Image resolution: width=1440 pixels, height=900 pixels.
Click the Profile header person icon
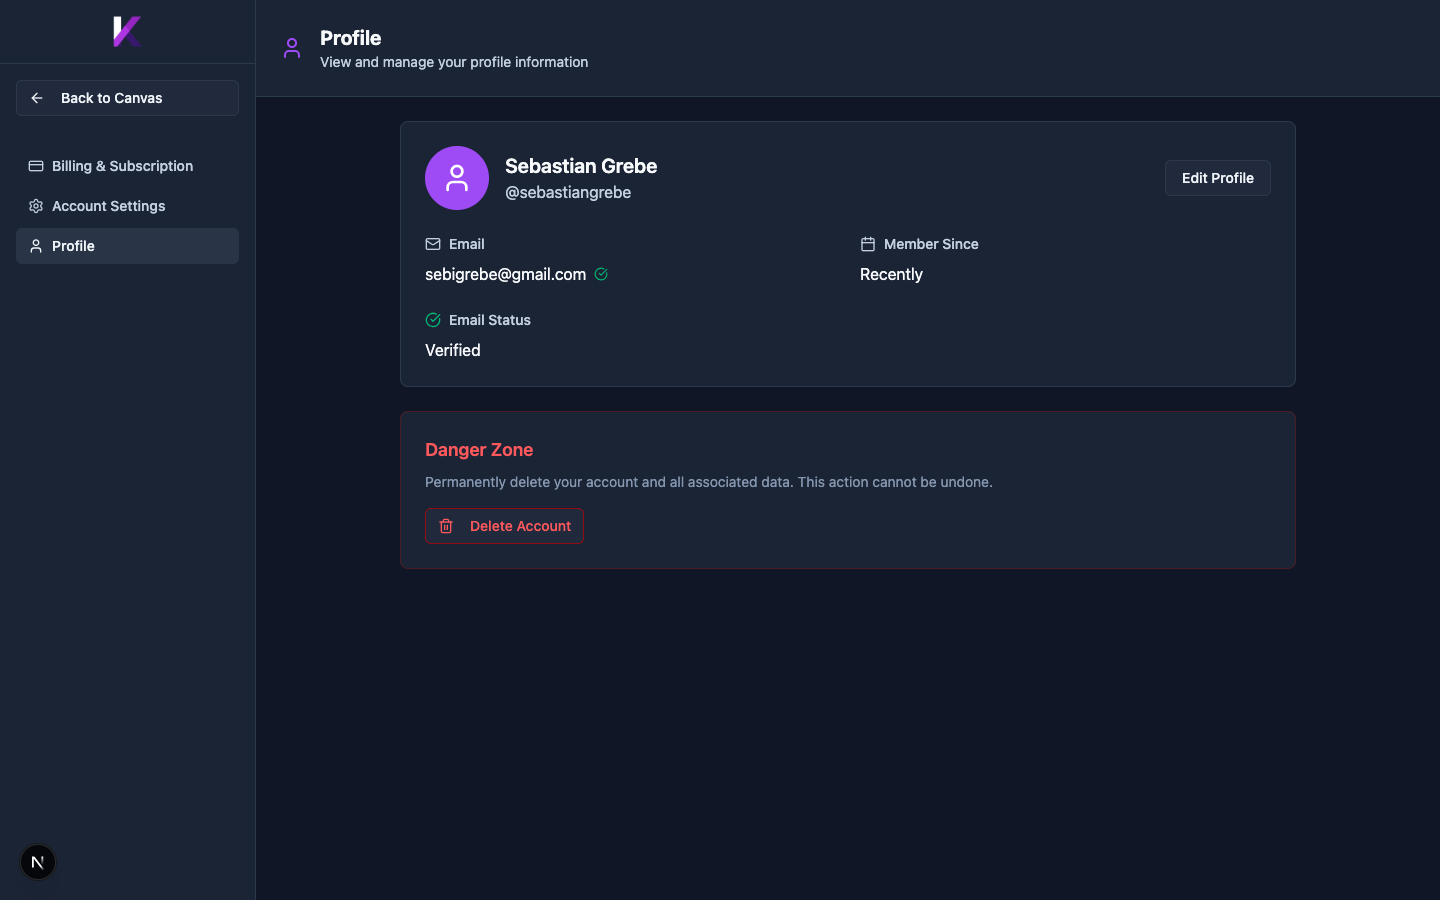pos(291,48)
